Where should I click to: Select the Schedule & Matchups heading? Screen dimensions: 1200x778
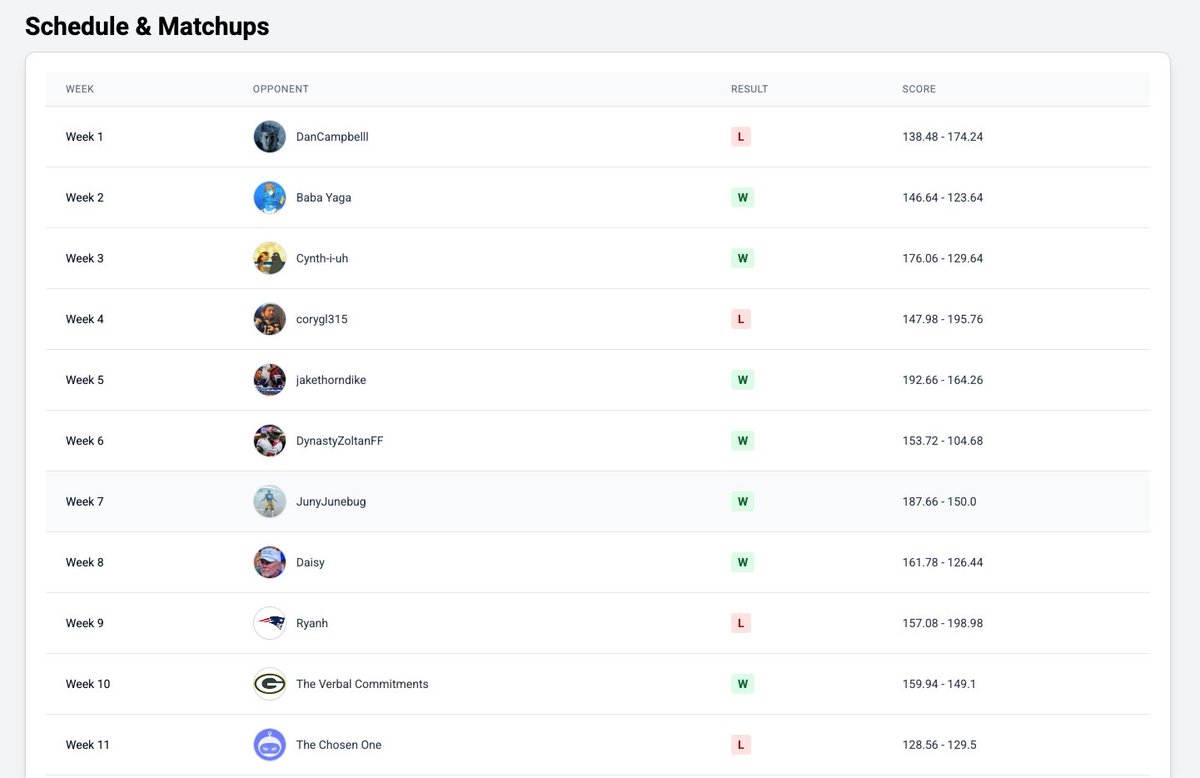coord(147,26)
